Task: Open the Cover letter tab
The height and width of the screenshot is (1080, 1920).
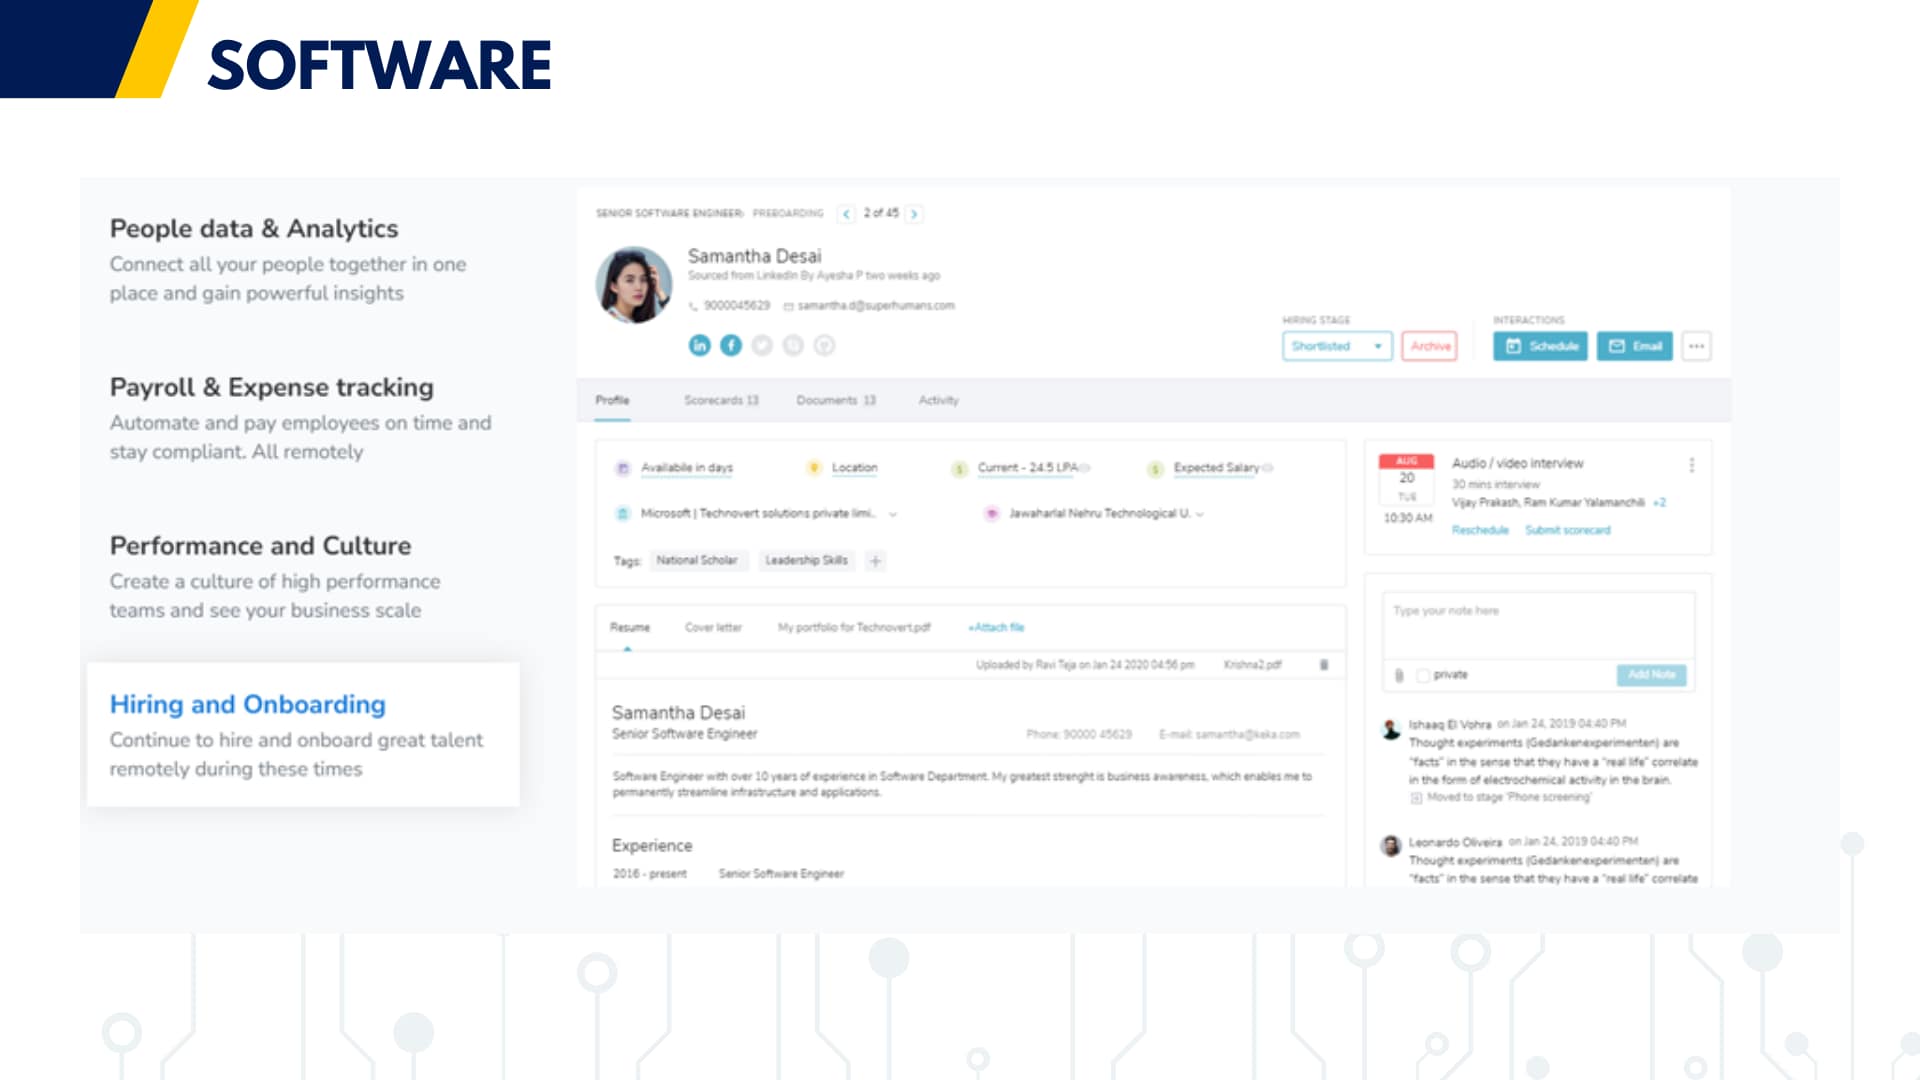Action: click(x=713, y=628)
